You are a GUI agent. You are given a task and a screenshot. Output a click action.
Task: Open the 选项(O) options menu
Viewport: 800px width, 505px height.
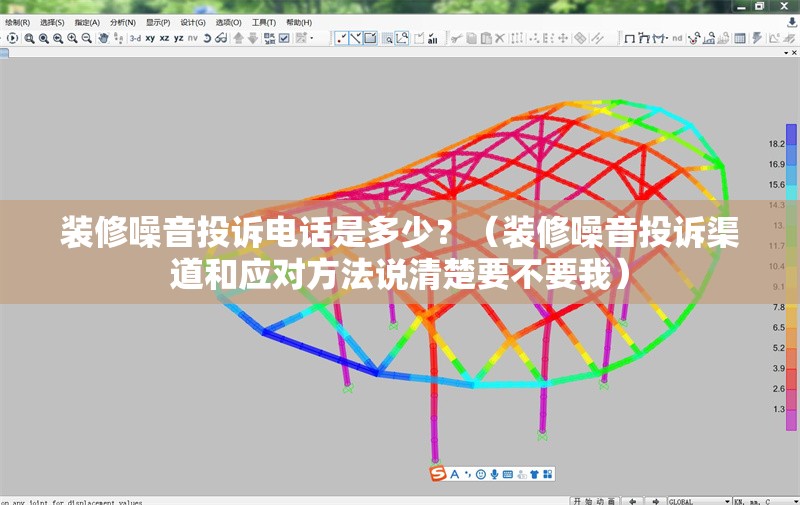[228, 22]
